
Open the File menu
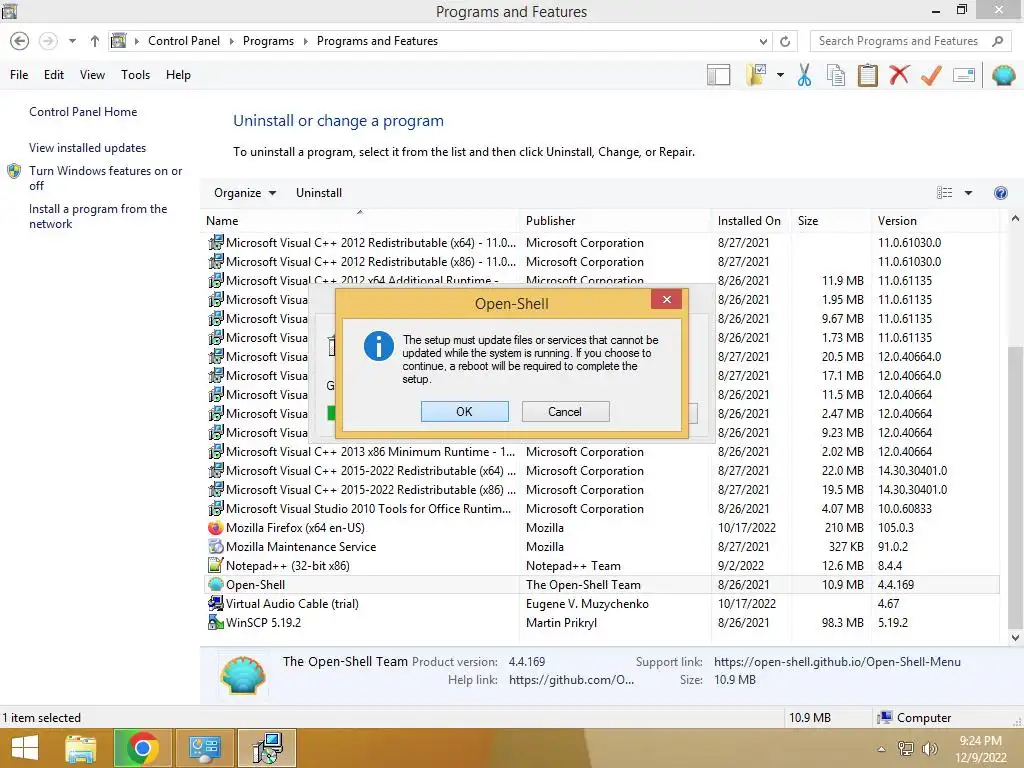19,75
